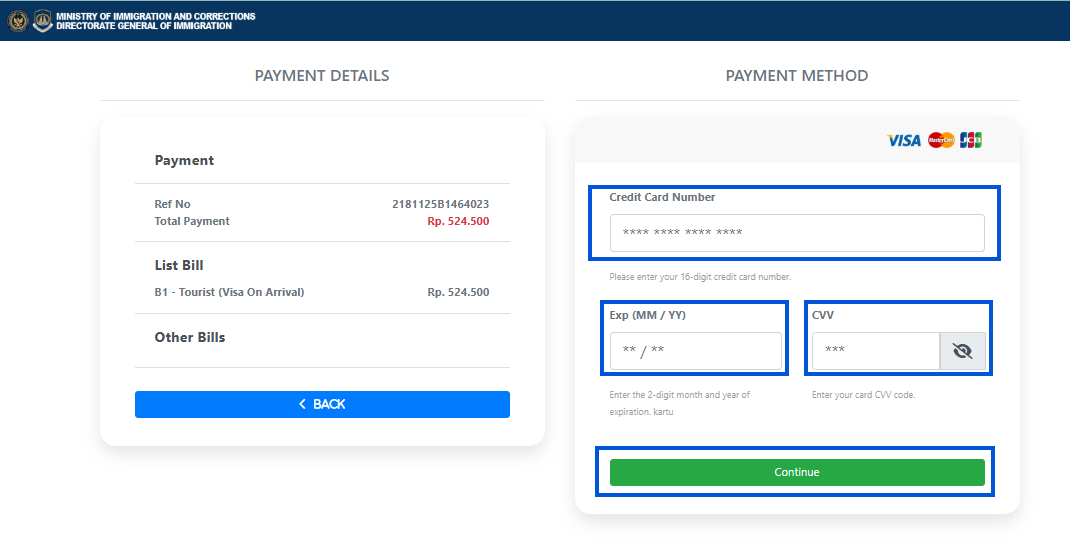This screenshot has width=1070, height=553.
Task: Go back using the blue BACK button
Action: click(322, 404)
